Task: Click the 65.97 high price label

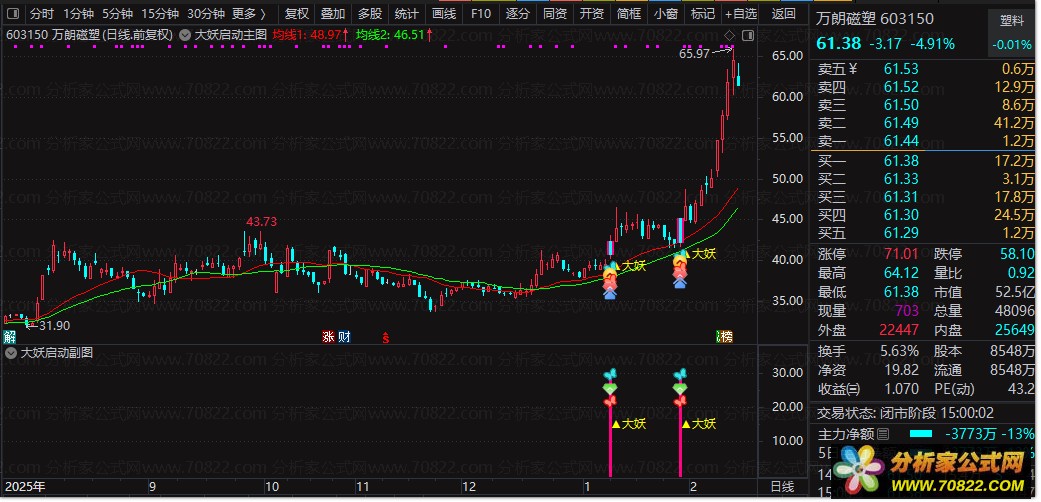Action: (694, 54)
